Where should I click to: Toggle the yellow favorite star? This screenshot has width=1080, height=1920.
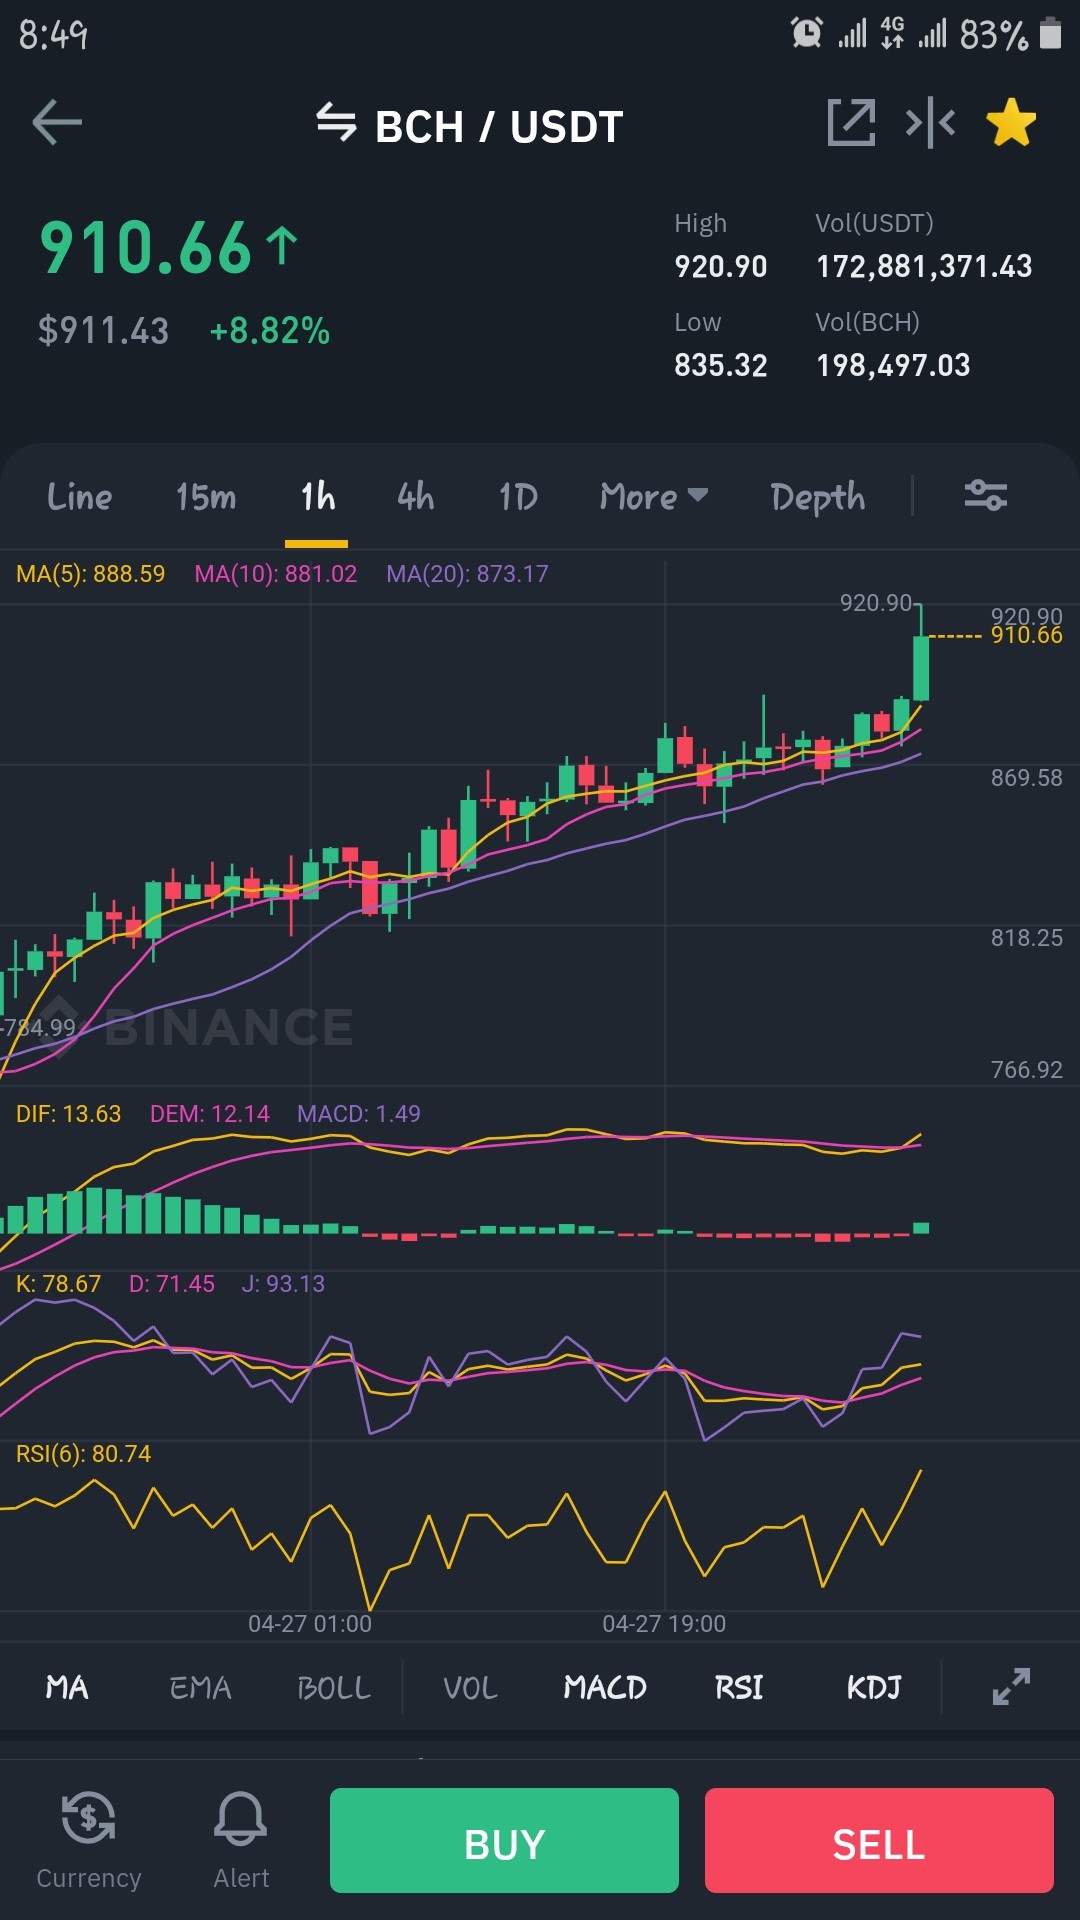click(1011, 123)
